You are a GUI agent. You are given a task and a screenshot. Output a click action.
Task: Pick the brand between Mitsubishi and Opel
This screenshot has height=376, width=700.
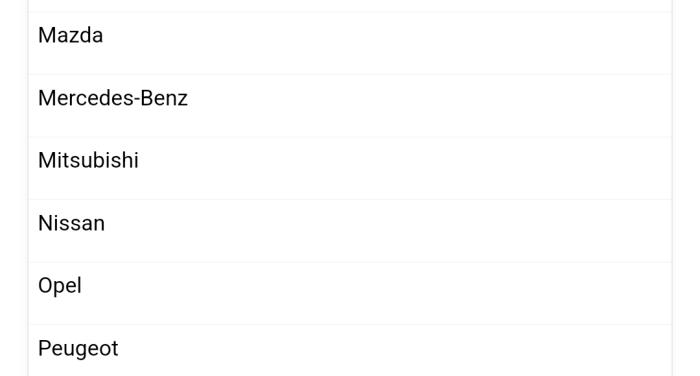[350, 231]
